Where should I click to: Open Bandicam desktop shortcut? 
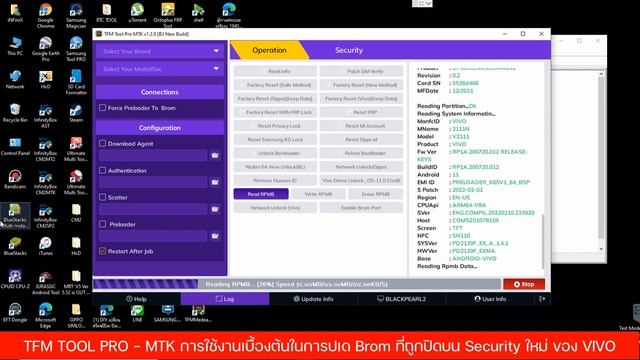[15, 180]
